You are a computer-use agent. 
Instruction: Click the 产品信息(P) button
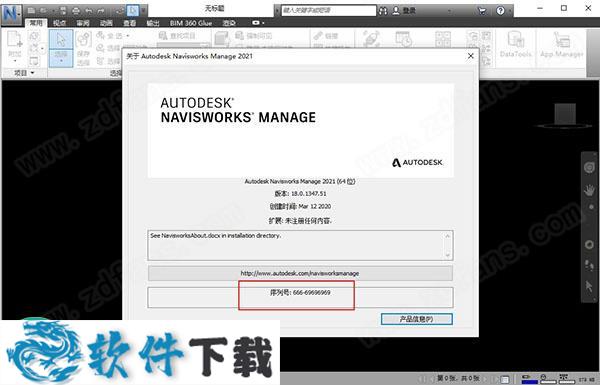[417, 319]
